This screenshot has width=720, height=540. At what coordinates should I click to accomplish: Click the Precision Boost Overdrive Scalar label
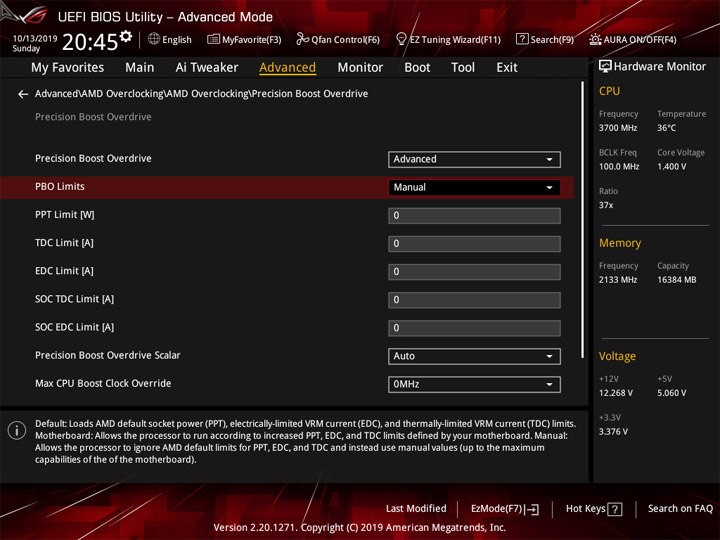[107, 355]
